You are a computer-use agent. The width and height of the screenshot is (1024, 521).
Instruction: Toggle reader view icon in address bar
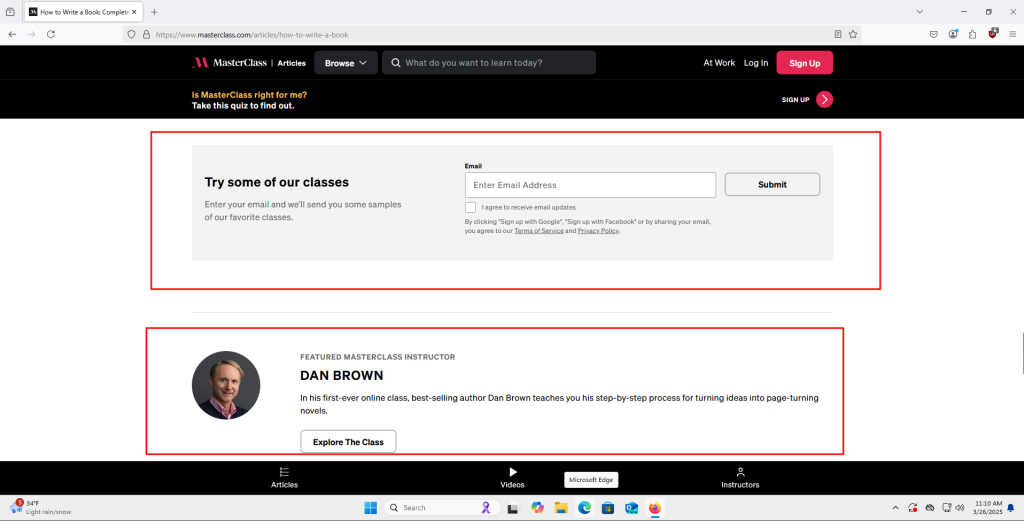[837, 35]
